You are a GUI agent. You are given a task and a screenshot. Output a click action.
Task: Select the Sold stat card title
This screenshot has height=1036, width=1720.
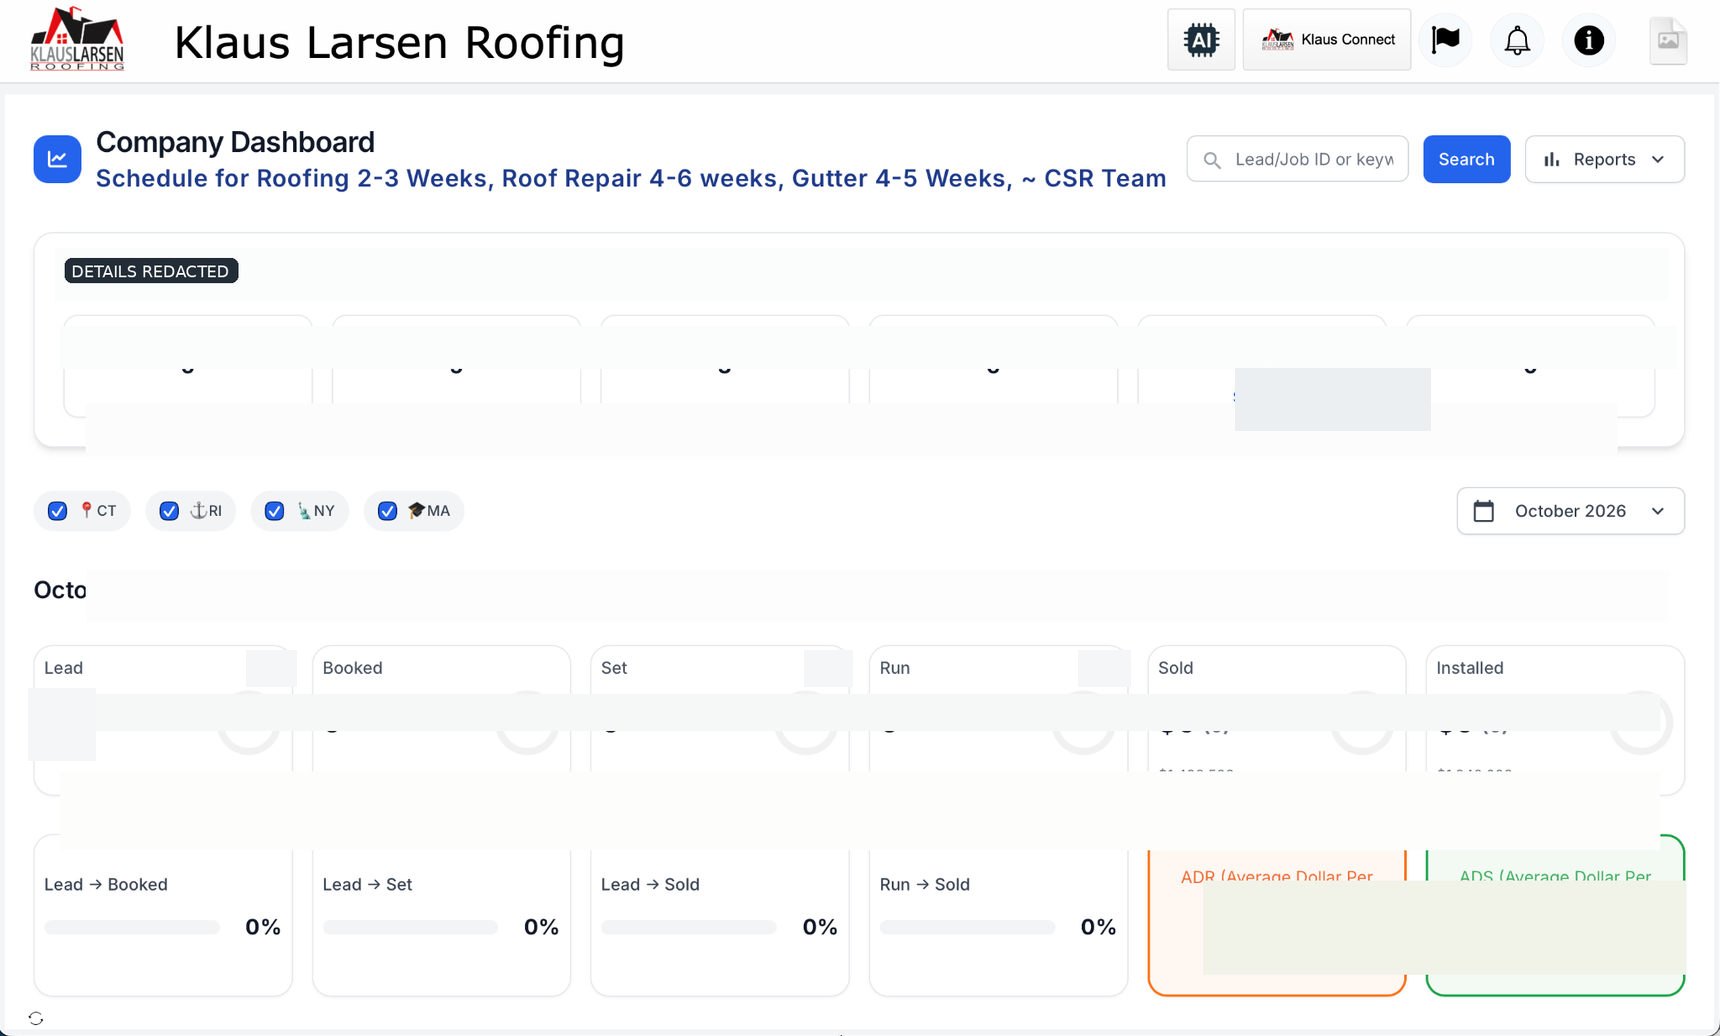(x=1175, y=668)
